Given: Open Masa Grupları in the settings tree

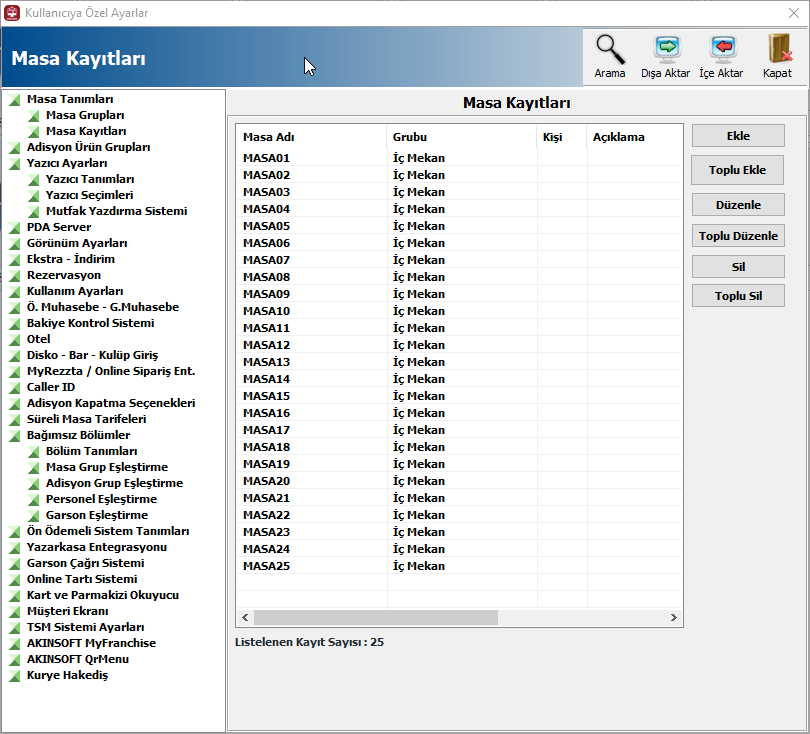Looking at the screenshot, I should (85, 115).
